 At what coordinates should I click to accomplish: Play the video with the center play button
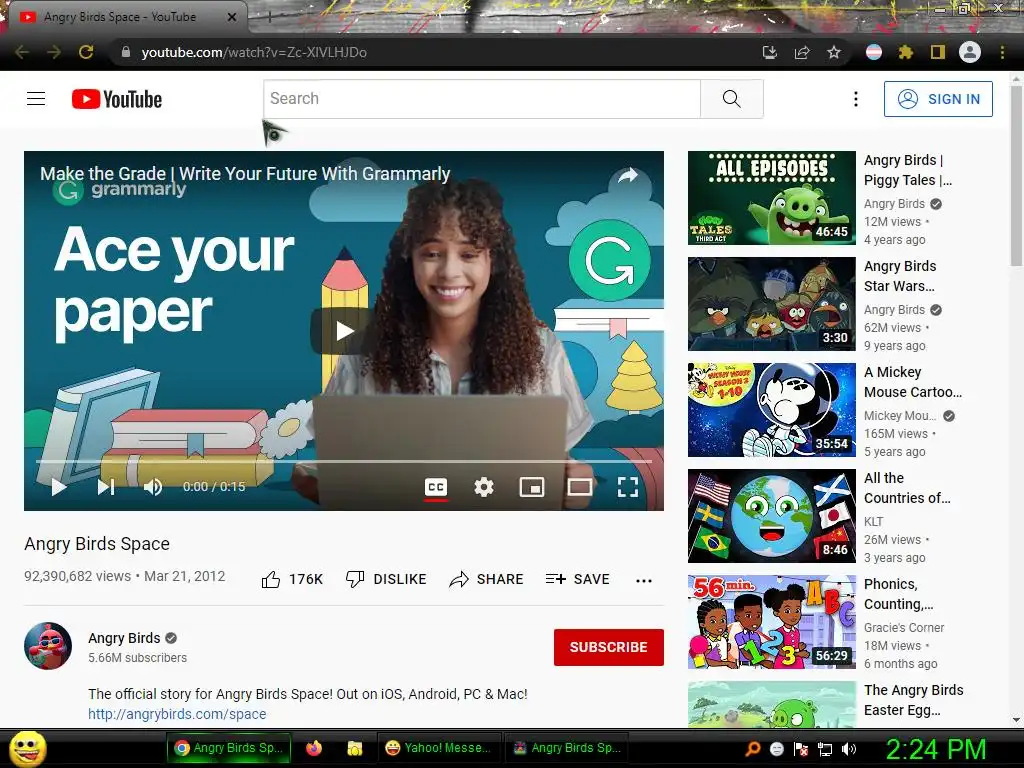click(x=344, y=331)
